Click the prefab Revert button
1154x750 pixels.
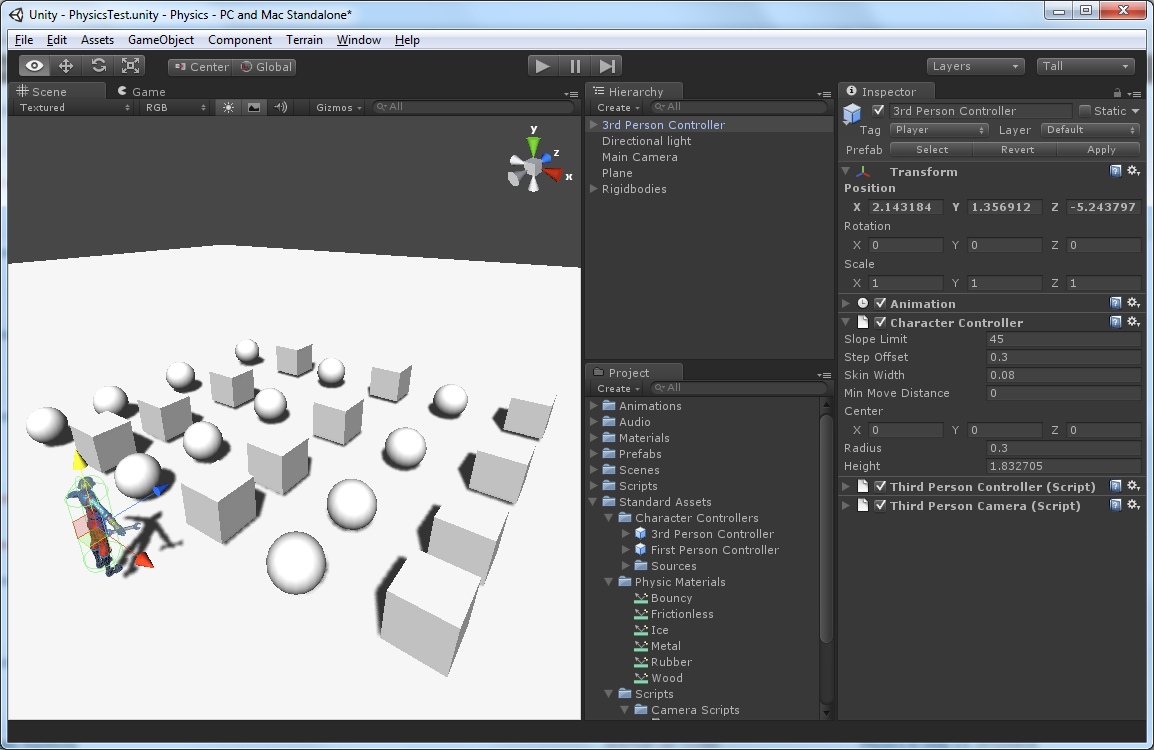tap(1017, 149)
